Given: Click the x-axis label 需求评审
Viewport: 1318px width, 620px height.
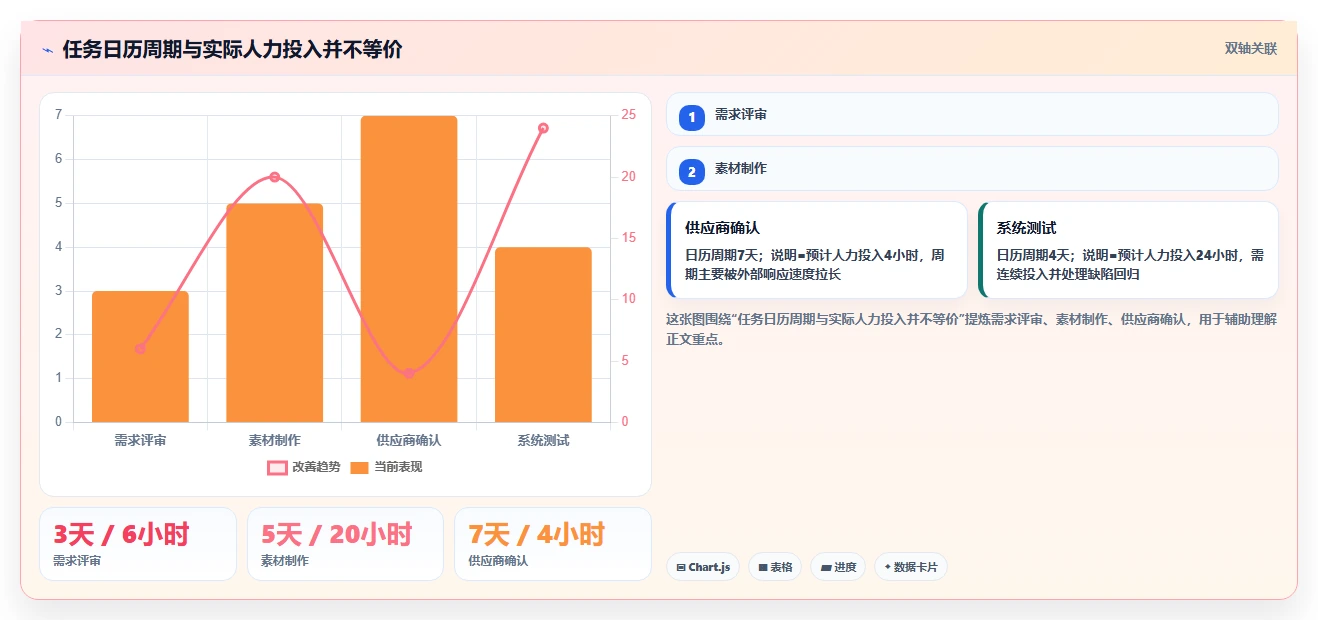Looking at the screenshot, I should tap(140, 440).
